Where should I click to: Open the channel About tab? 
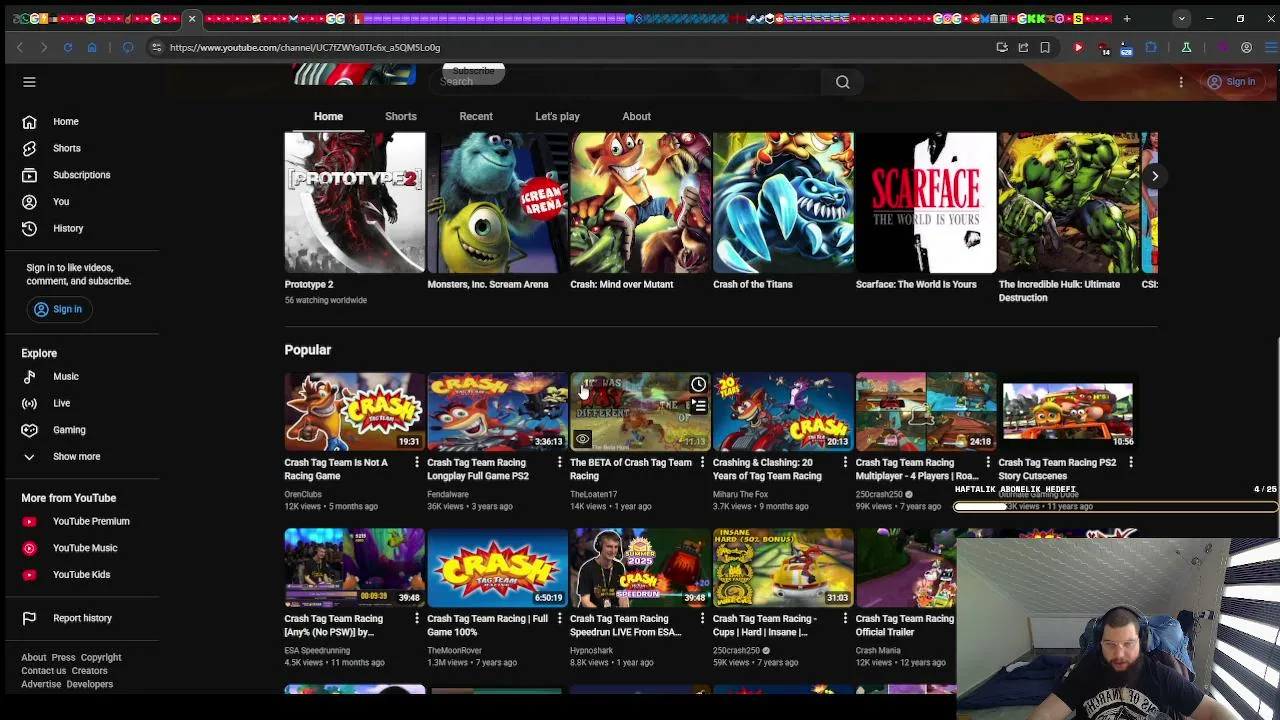click(636, 116)
